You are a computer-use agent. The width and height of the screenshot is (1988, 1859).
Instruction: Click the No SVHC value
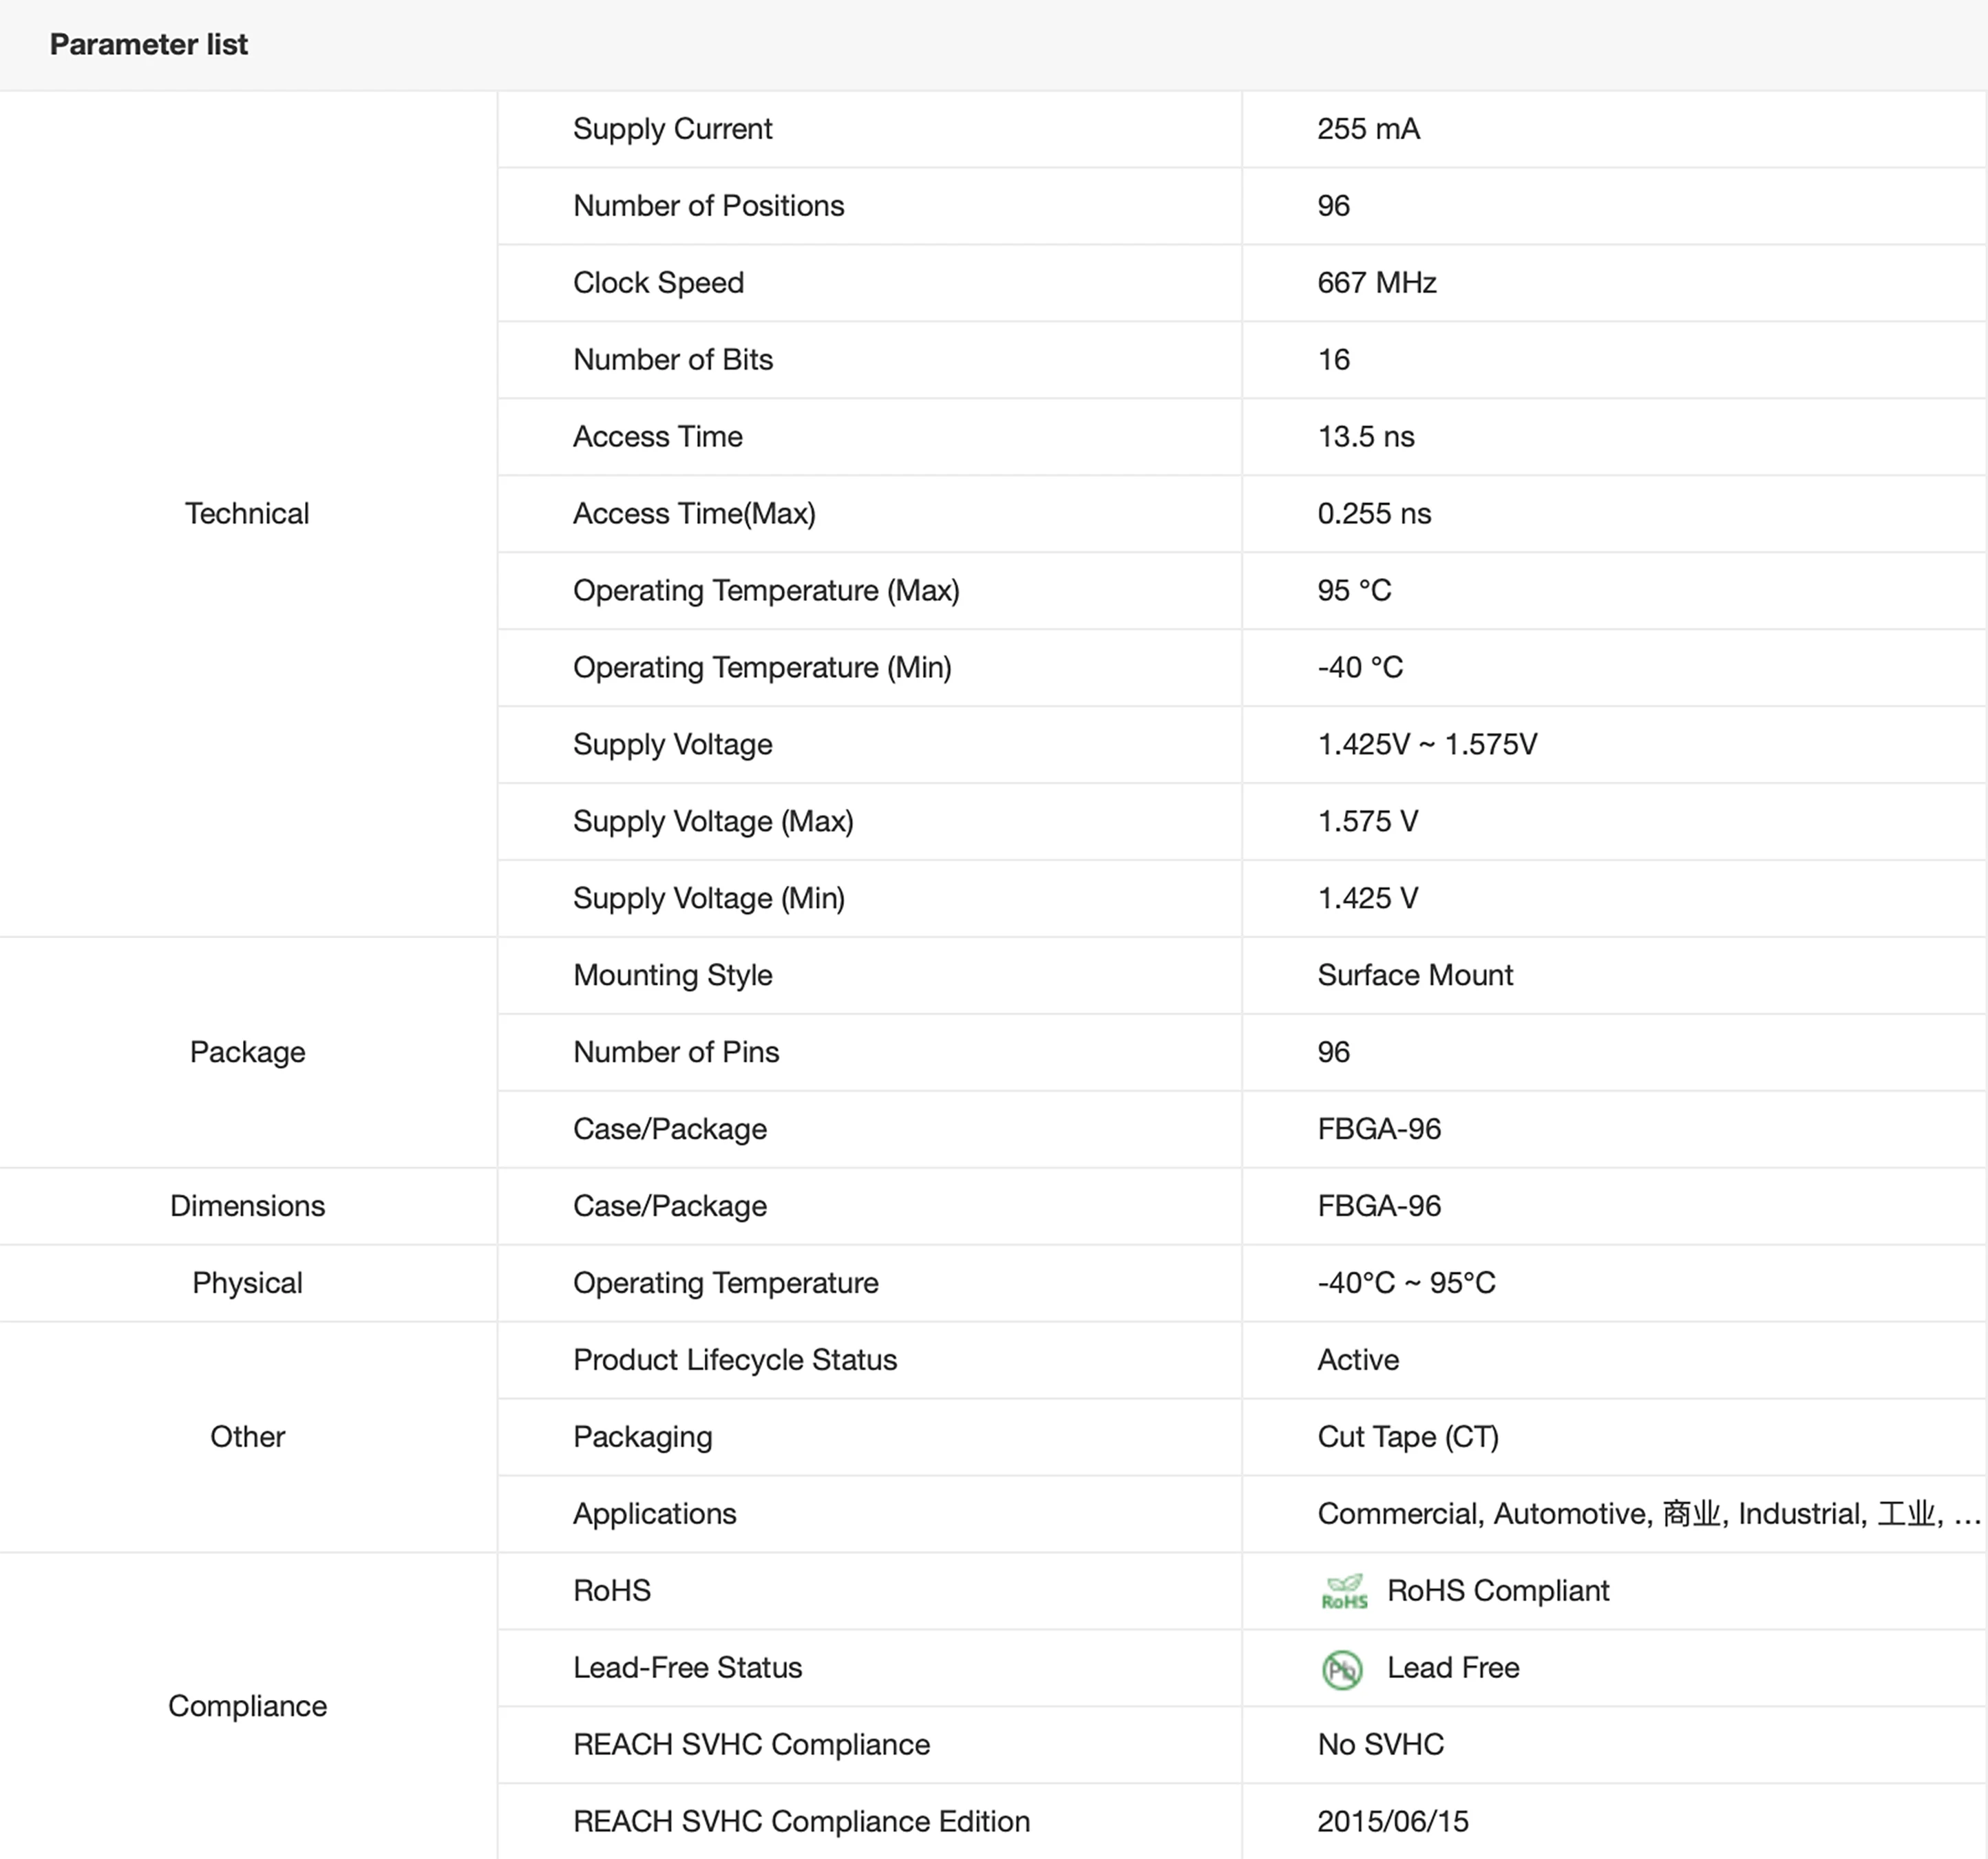[1380, 1745]
